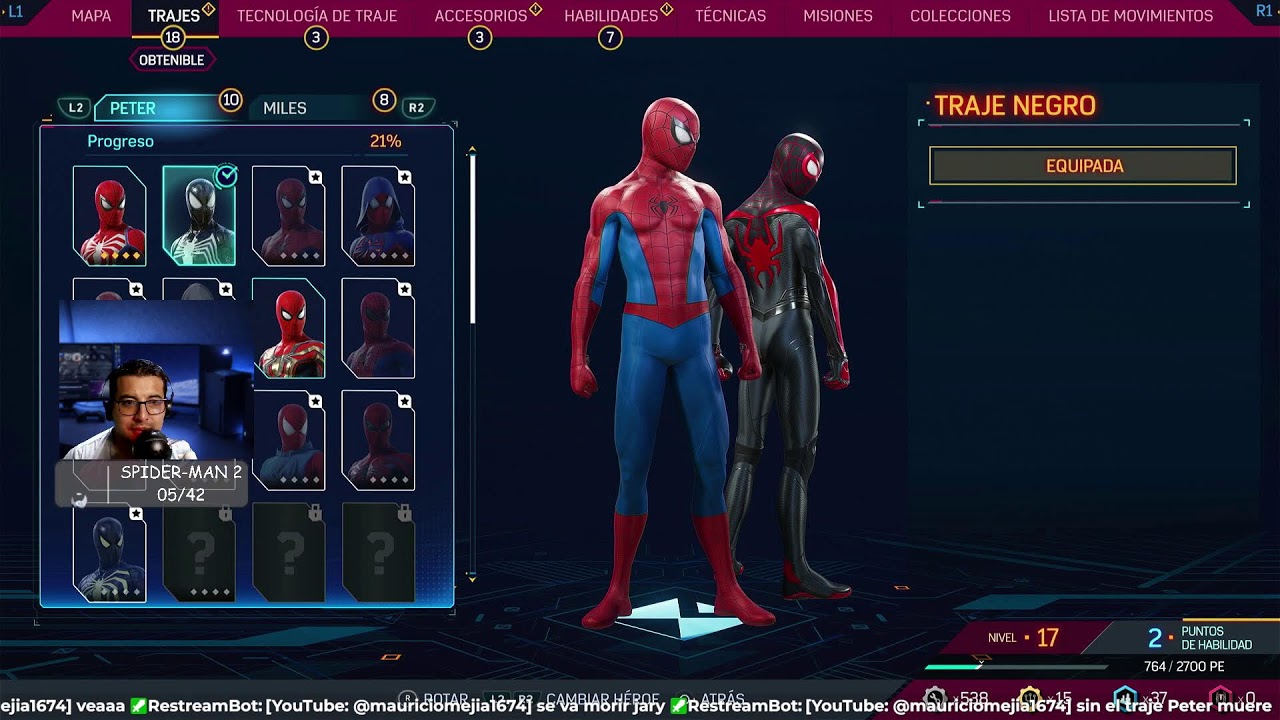Click the L2 trigger icon beside PETER

point(75,108)
